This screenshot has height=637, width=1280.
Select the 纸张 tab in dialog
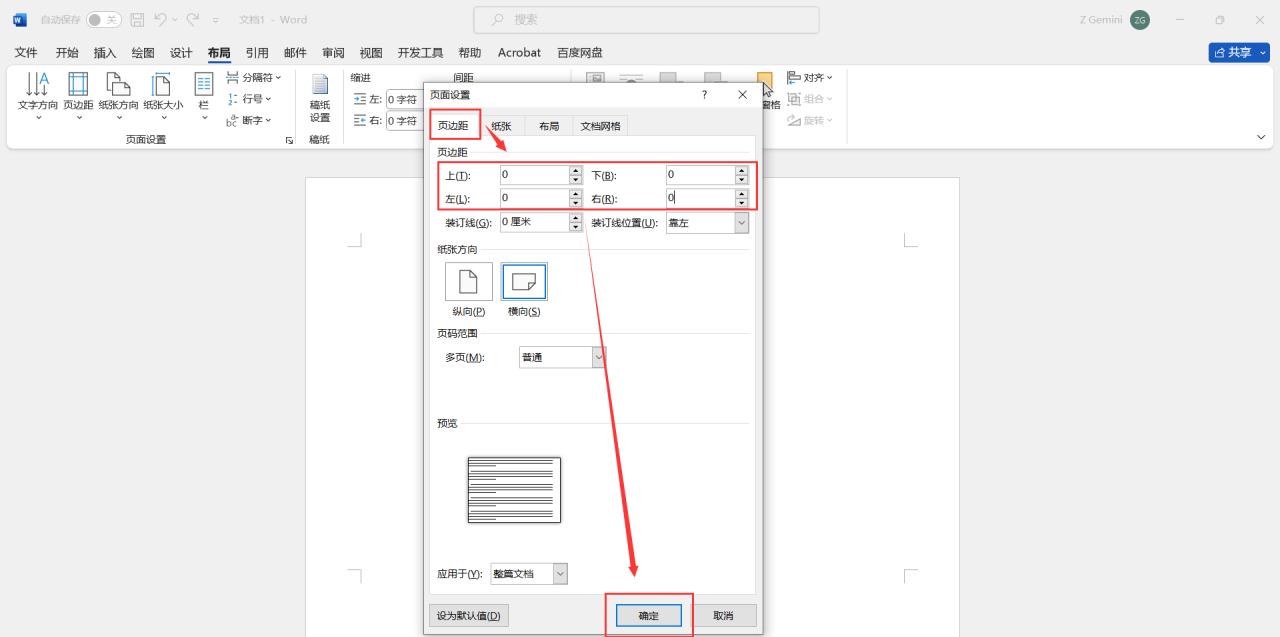(501, 126)
